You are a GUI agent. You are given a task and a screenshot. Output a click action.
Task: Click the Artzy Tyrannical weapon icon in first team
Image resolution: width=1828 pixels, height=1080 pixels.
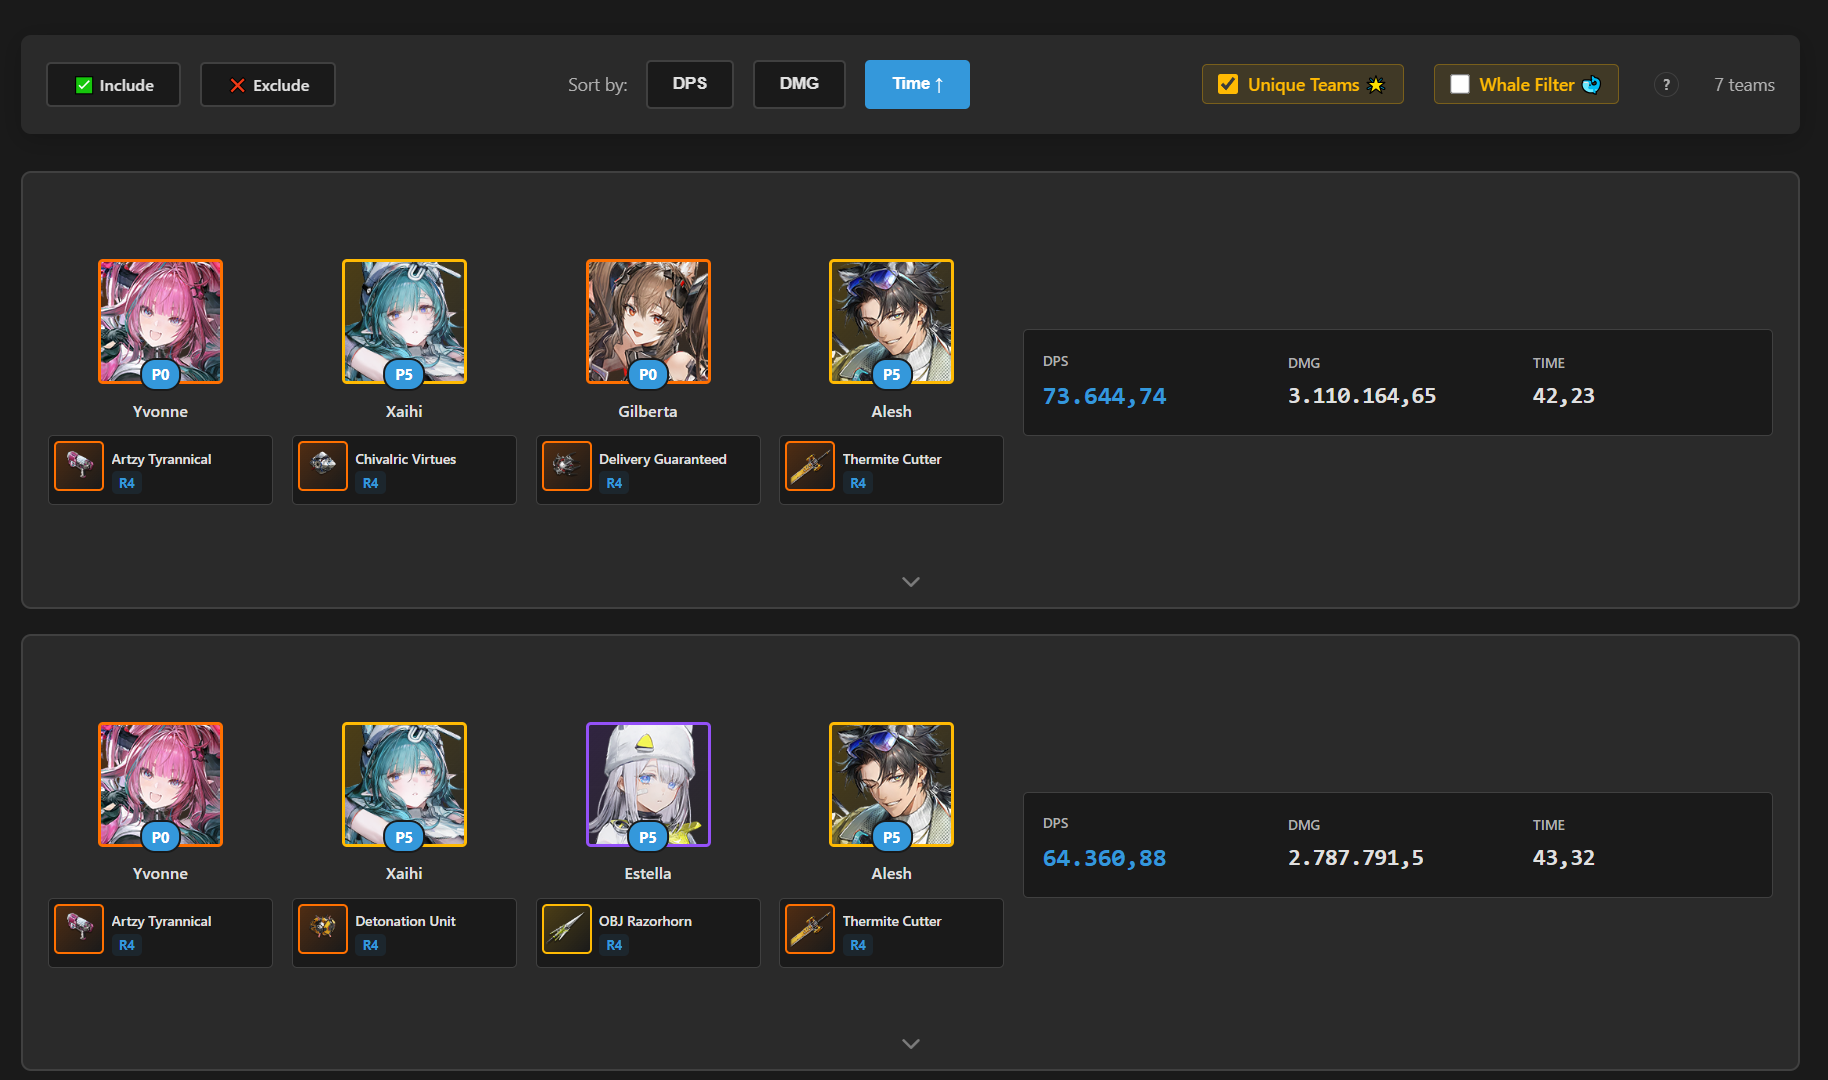tap(79, 466)
